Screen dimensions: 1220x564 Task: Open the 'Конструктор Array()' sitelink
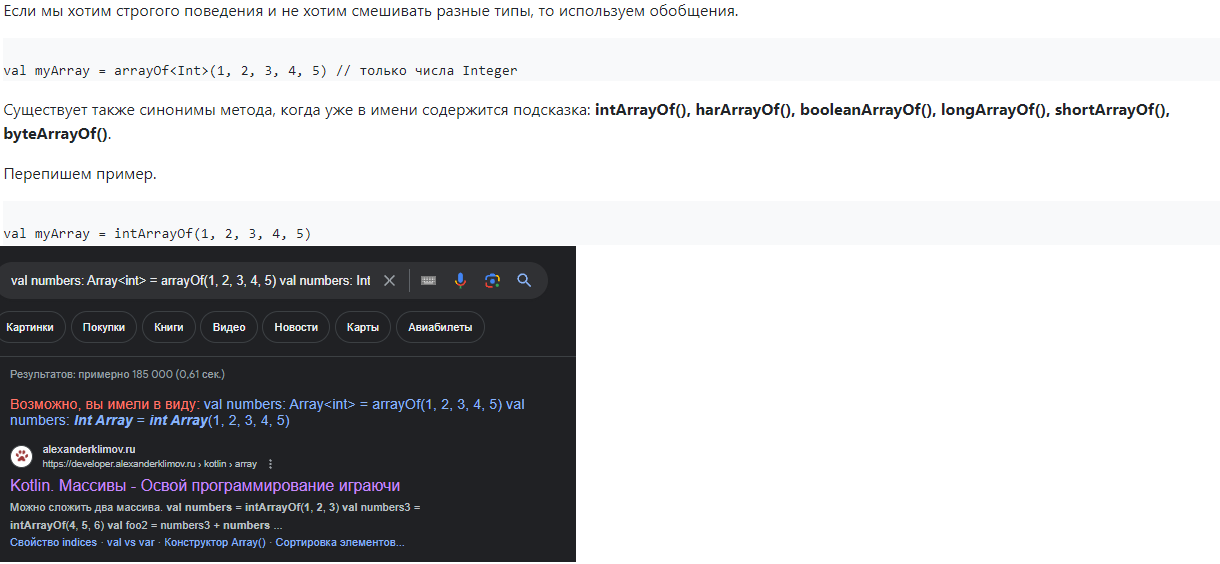coord(215,542)
